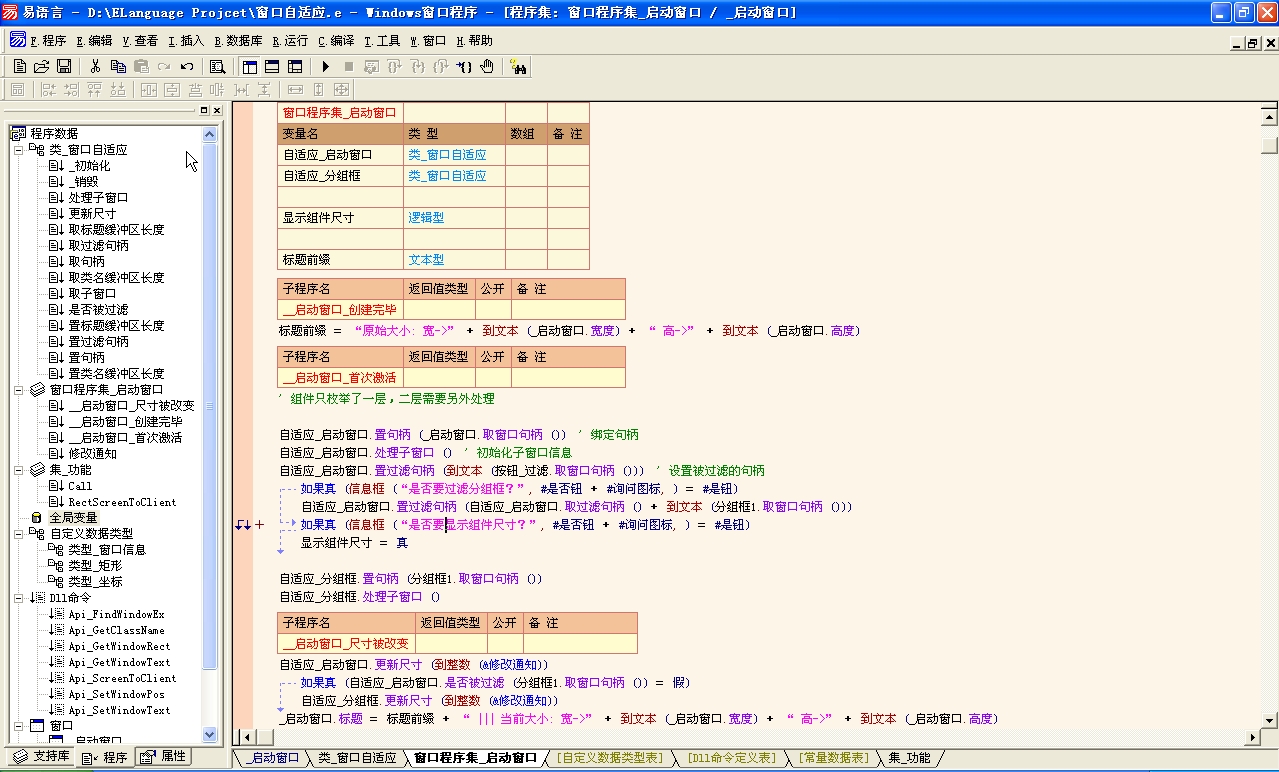The height and width of the screenshot is (772, 1279).
Task: Switch to the _启动窗口 editor tab
Action: (272, 758)
